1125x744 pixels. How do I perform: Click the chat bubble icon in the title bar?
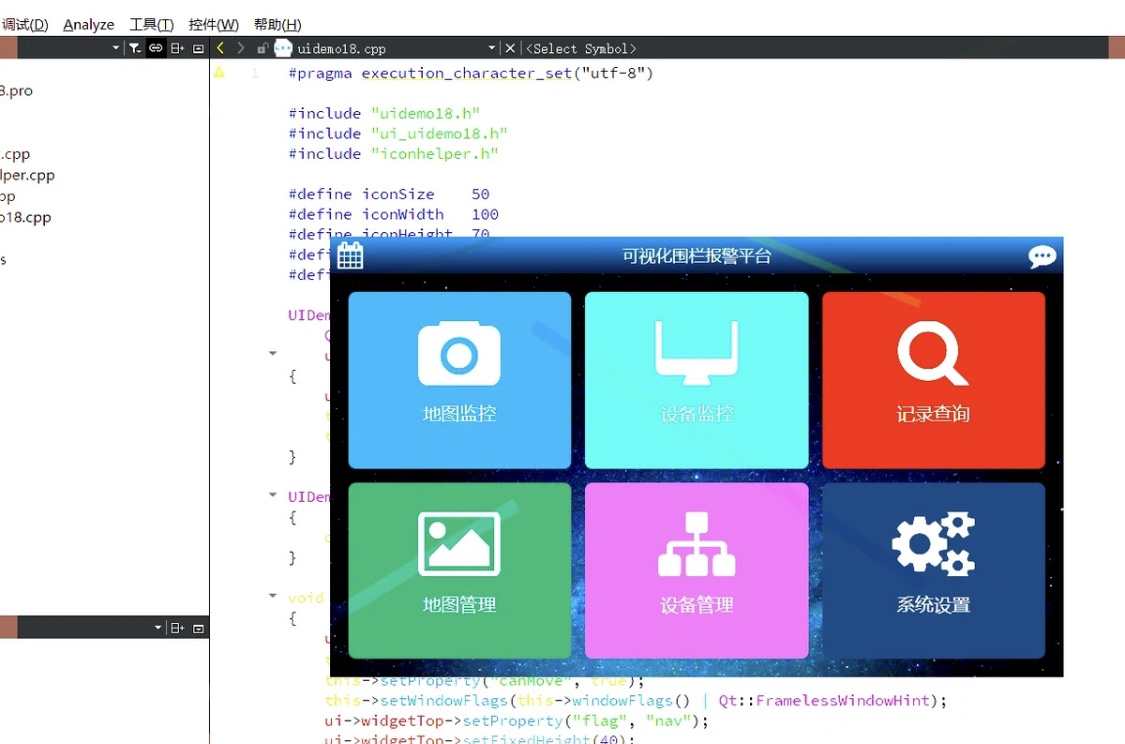pyautogui.click(x=1042, y=257)
